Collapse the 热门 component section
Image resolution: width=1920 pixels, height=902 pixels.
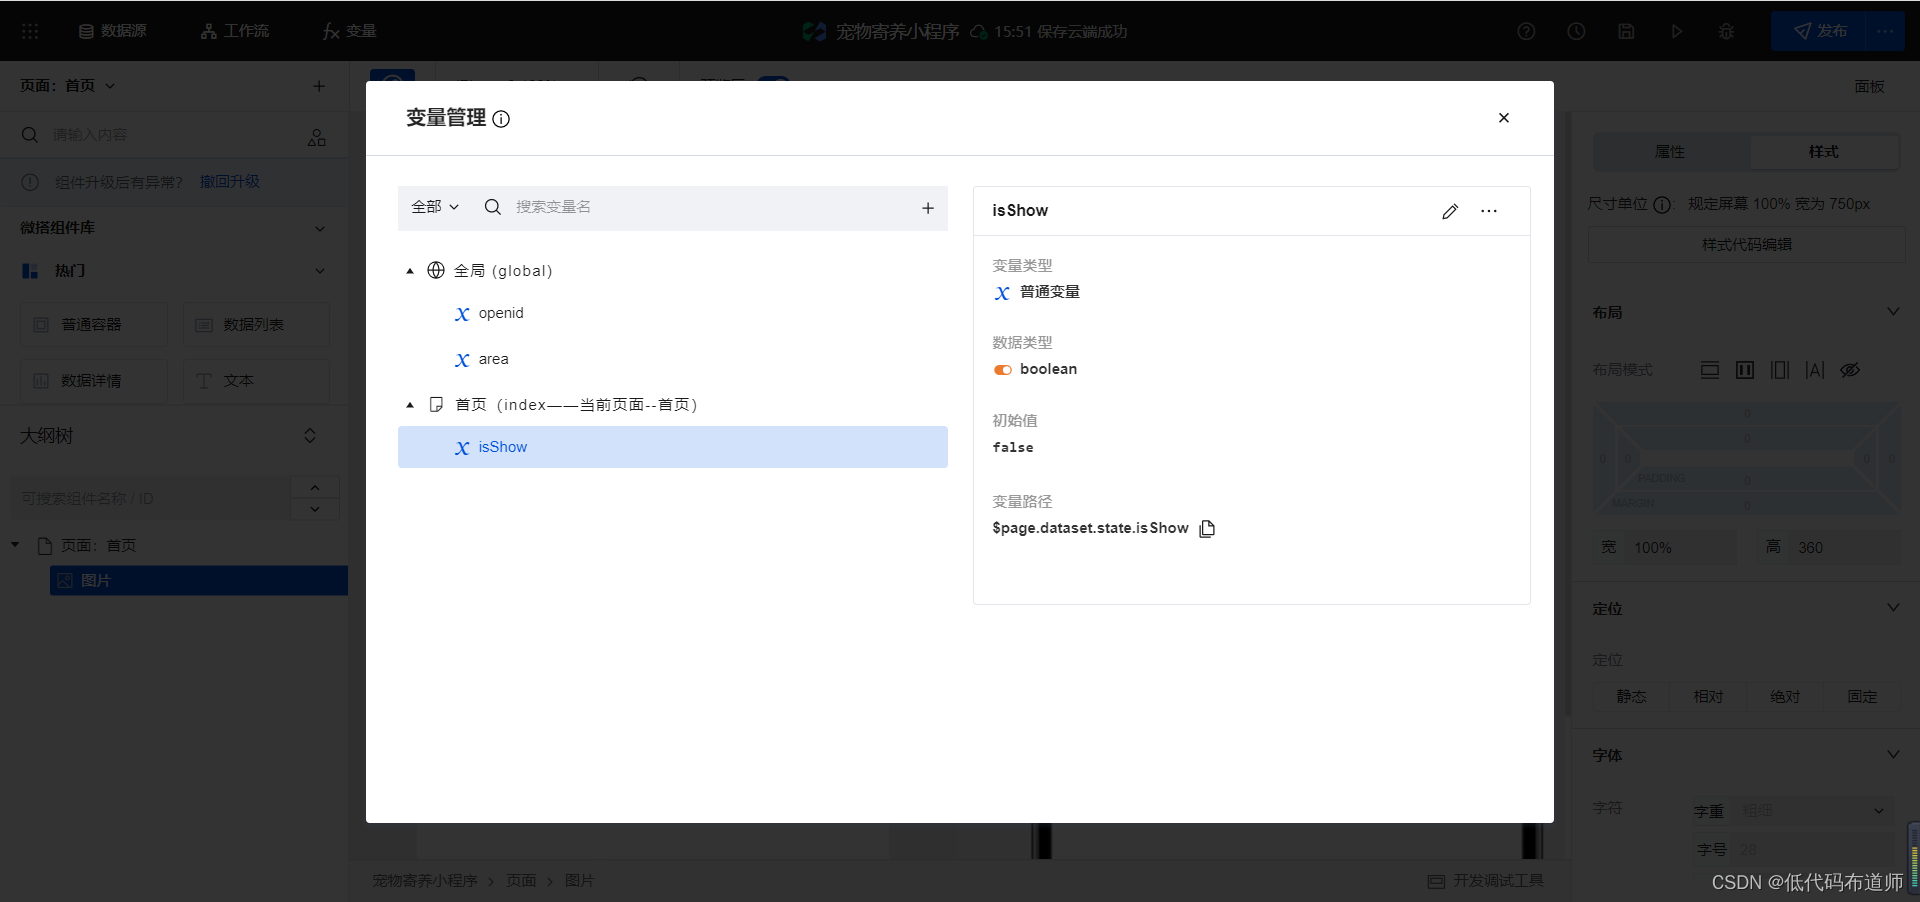click(320, 271)
